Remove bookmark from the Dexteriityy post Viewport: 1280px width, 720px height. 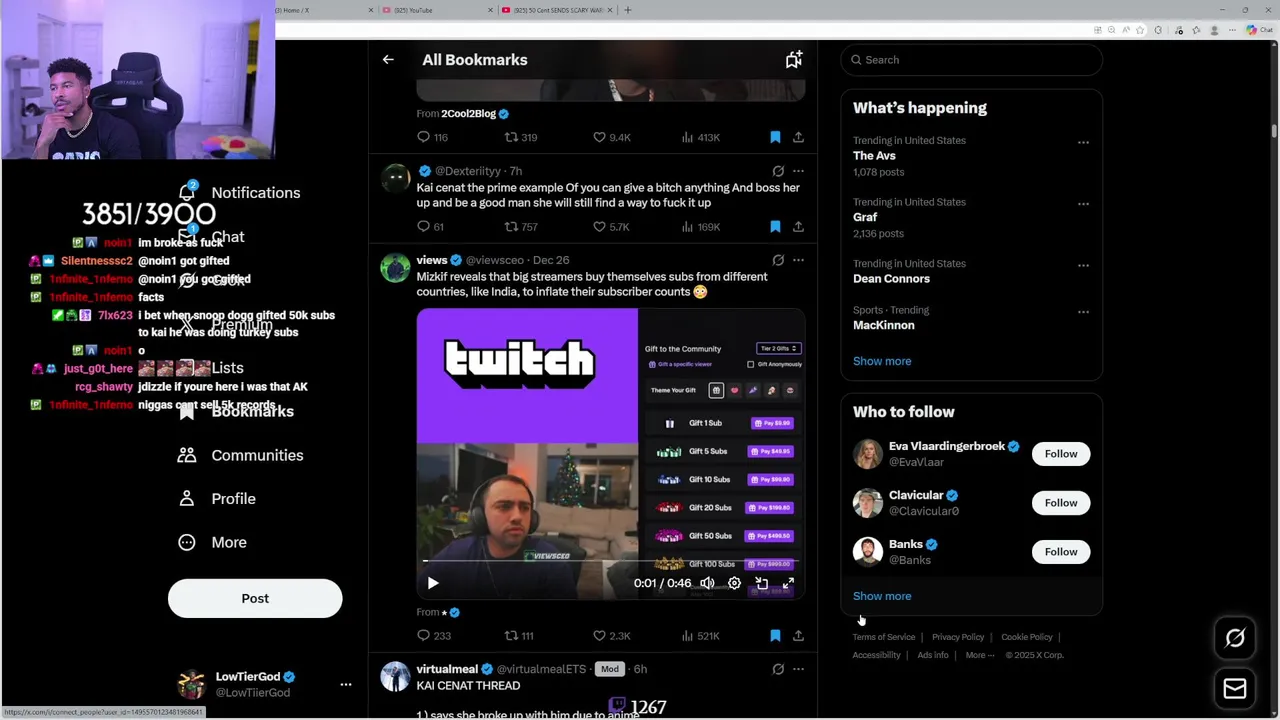click(775, 227)
